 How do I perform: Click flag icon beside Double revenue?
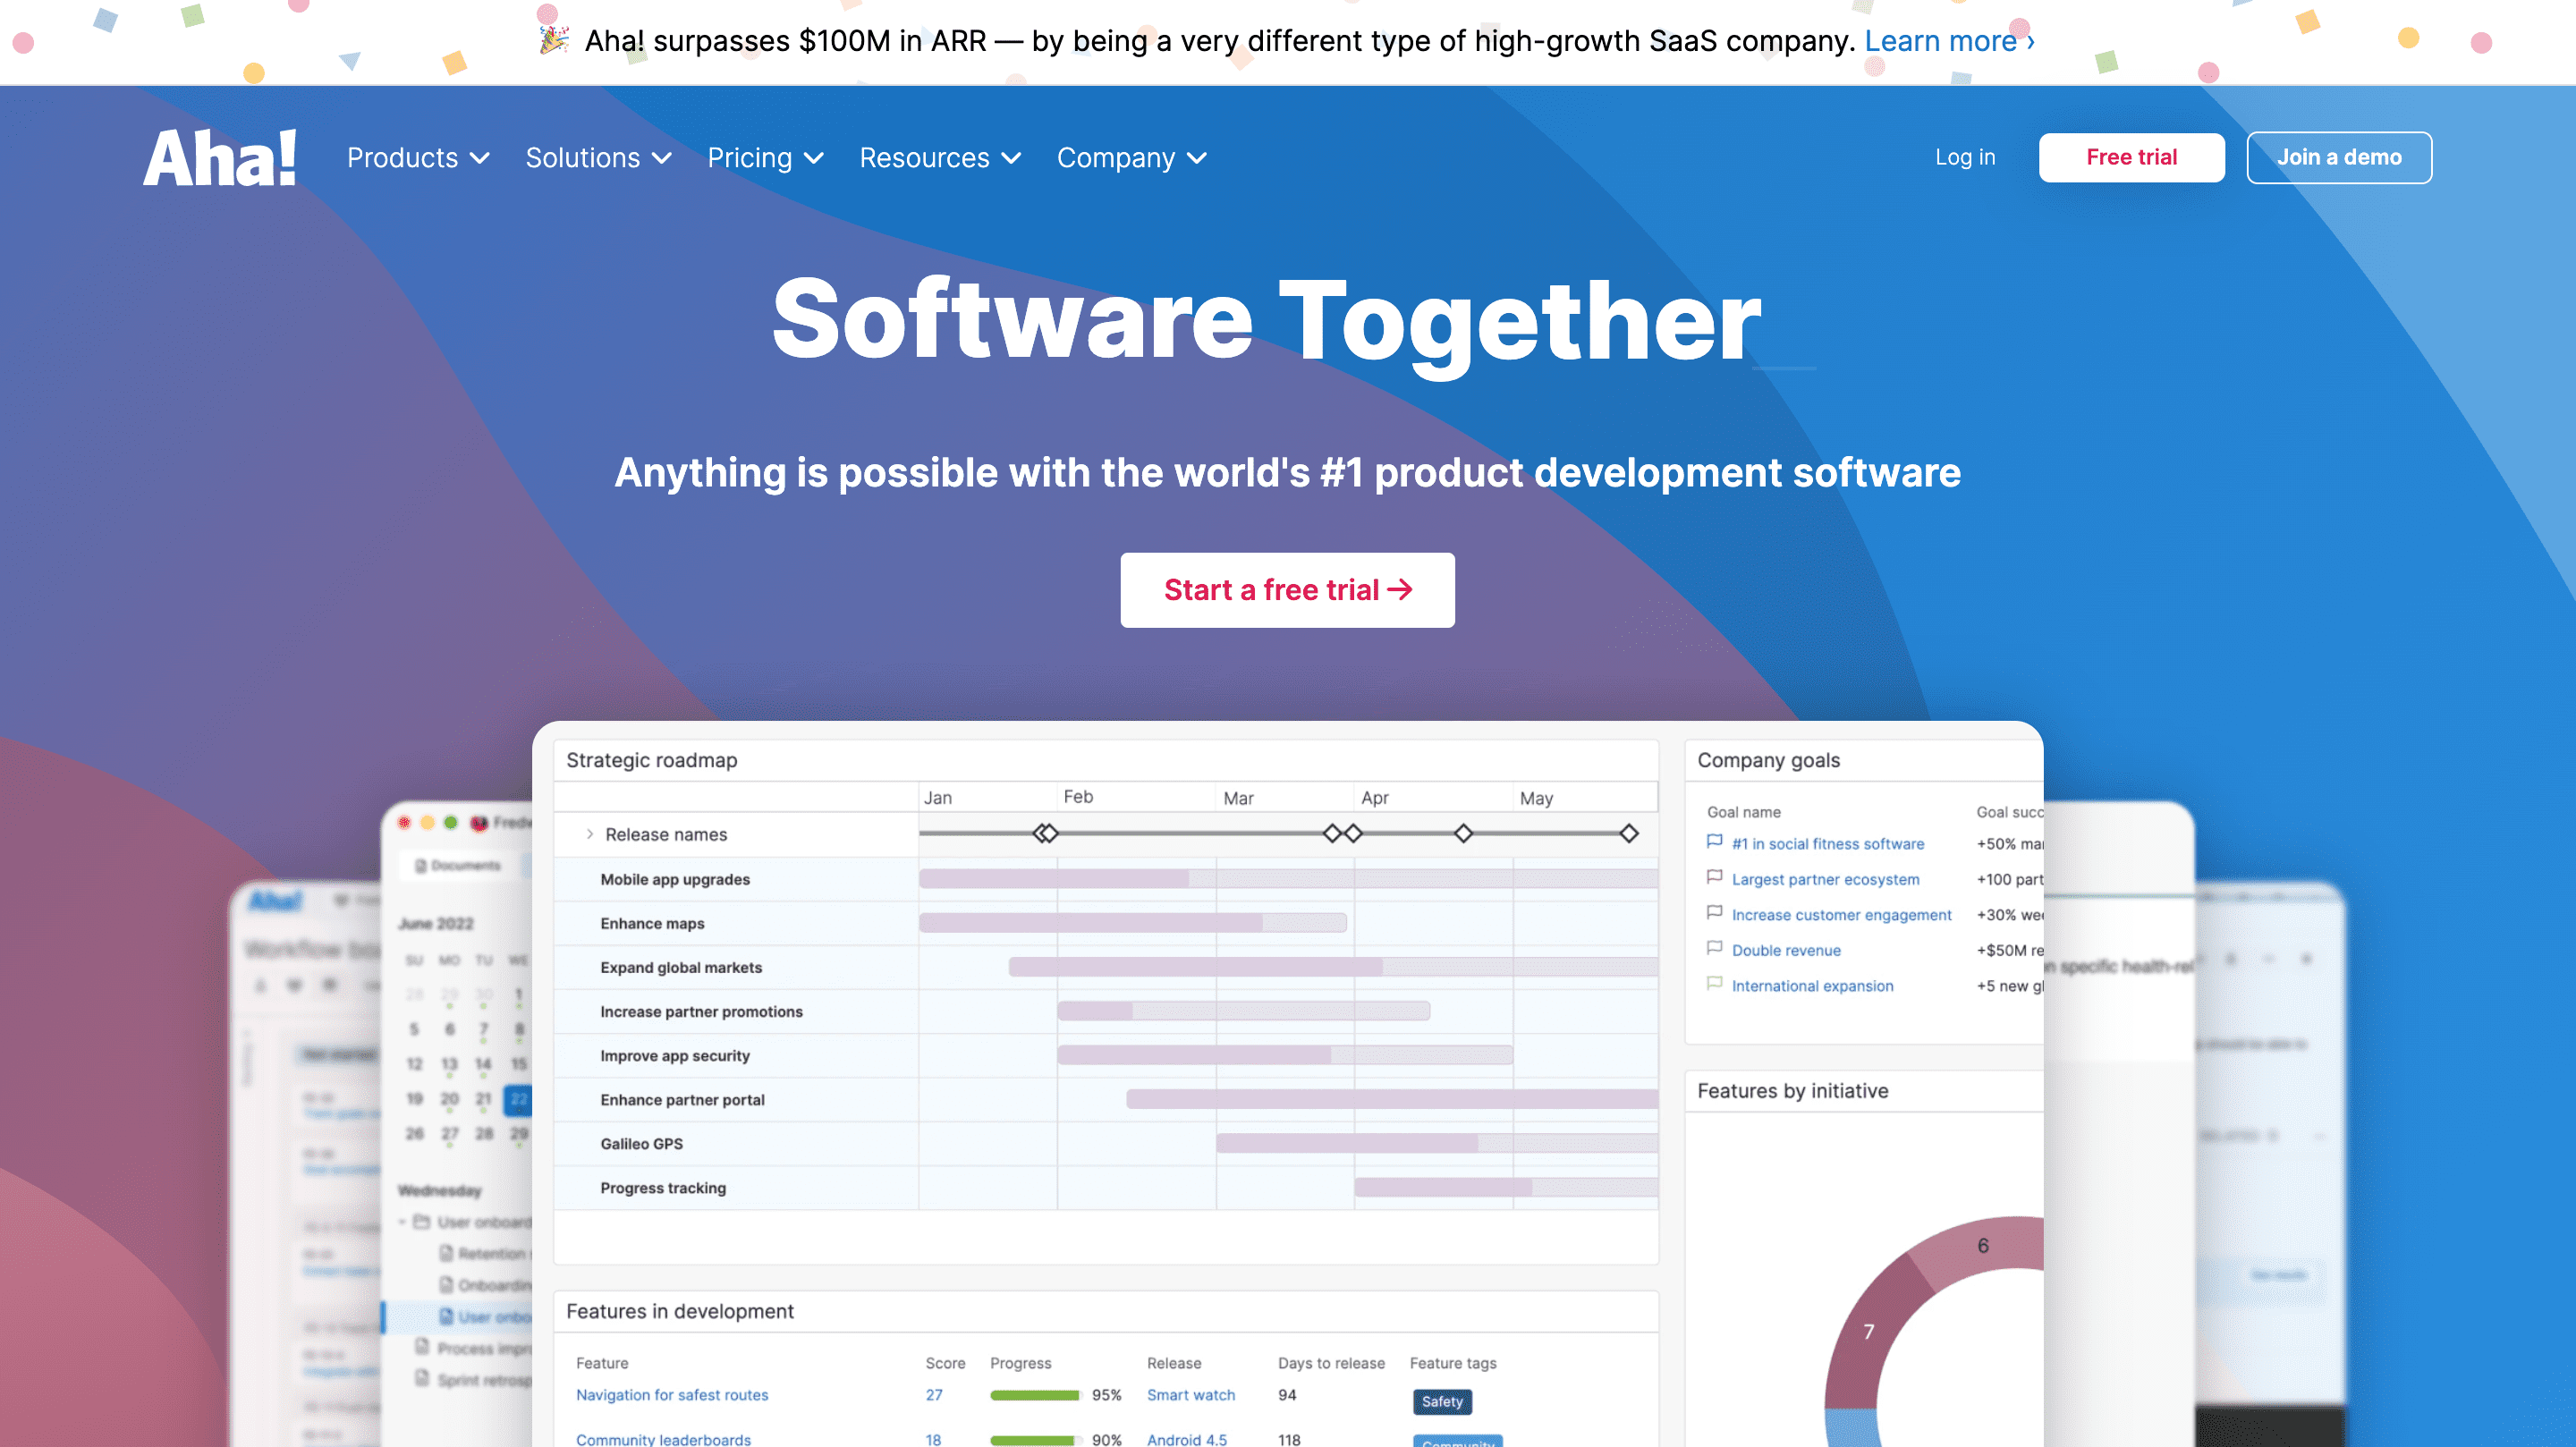1714,948
